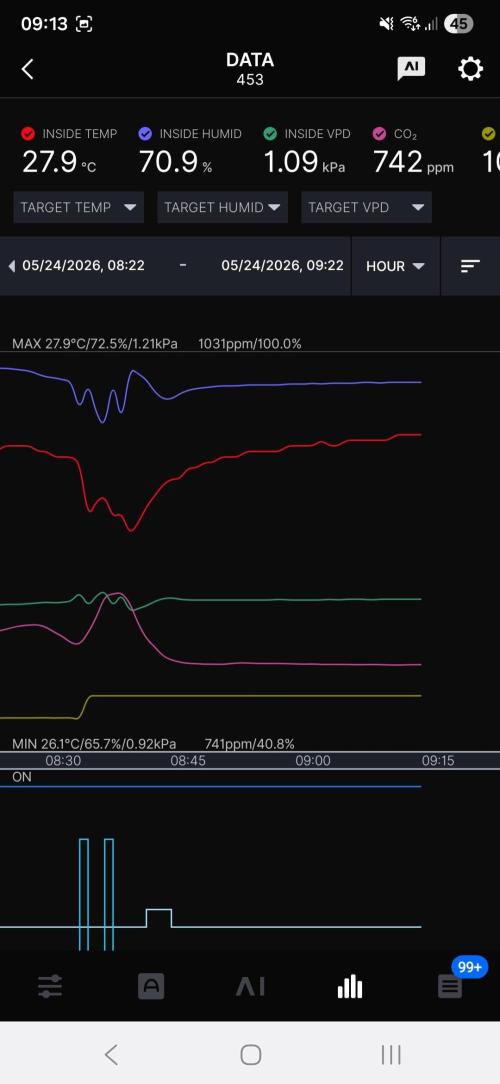Expand the TARGET TEMP dropdown
The height and width of the screenshot is (1084, 500).
point(79,207)
